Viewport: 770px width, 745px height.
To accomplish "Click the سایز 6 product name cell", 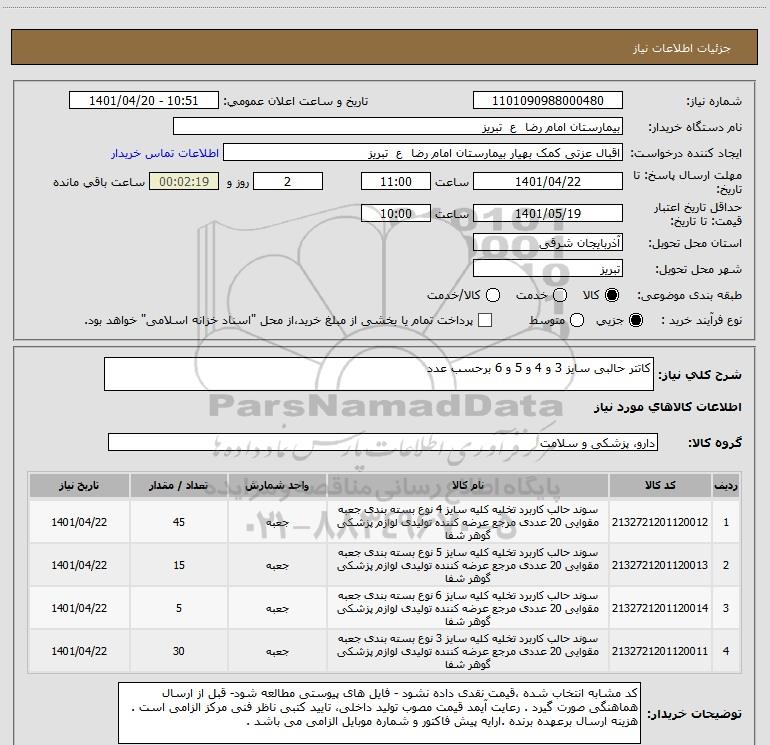I will (x=468, y=608).
